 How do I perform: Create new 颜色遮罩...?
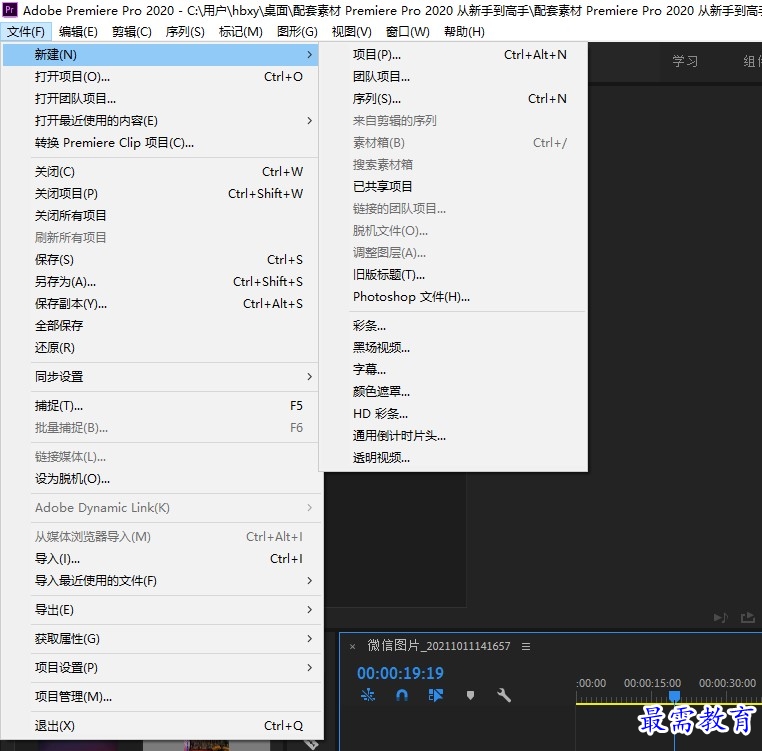pos(453,392)
